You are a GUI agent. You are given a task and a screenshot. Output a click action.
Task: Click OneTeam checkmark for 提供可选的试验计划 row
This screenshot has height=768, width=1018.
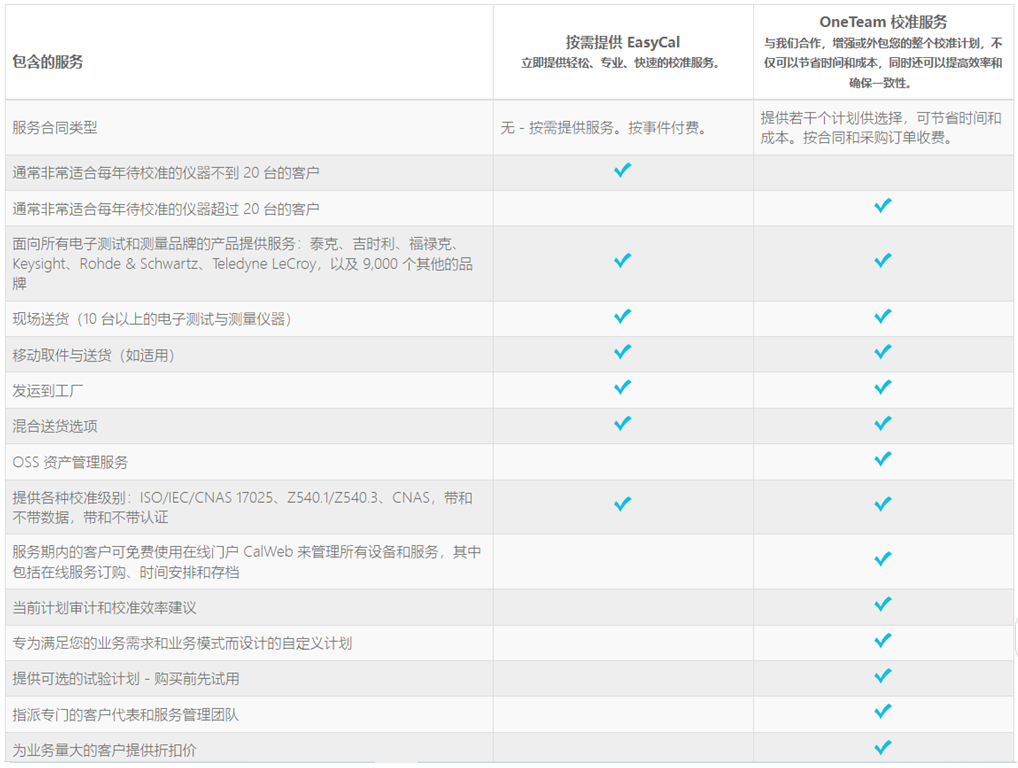point(882,677)
